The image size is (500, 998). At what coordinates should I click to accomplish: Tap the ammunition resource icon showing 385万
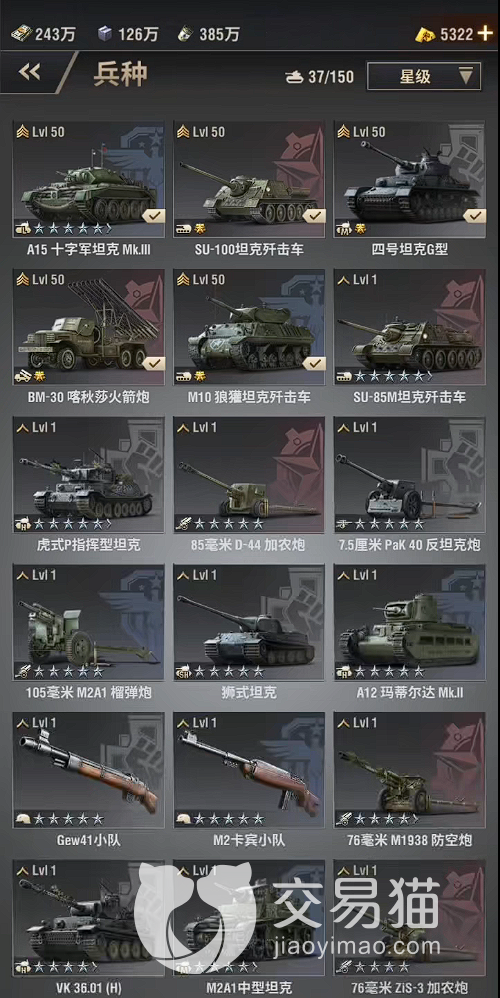pos(186,34)
